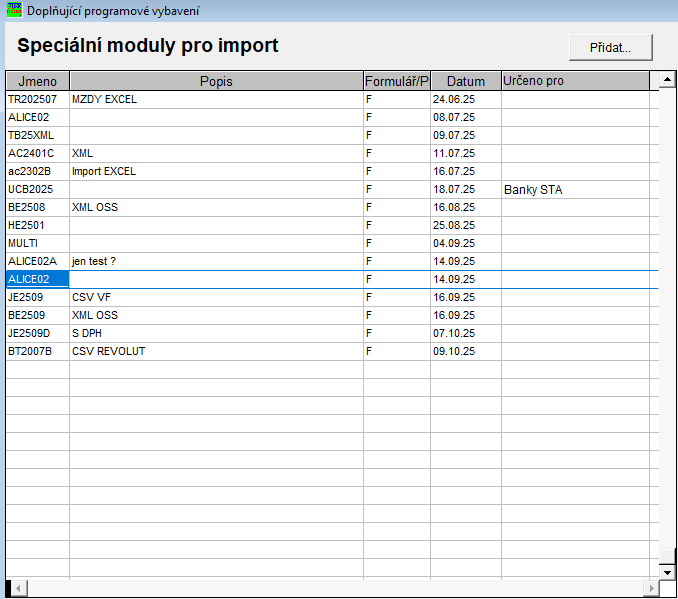678x599 pixels.
Task: Click the vertical scrollbar up arrow
Action: 667,80
